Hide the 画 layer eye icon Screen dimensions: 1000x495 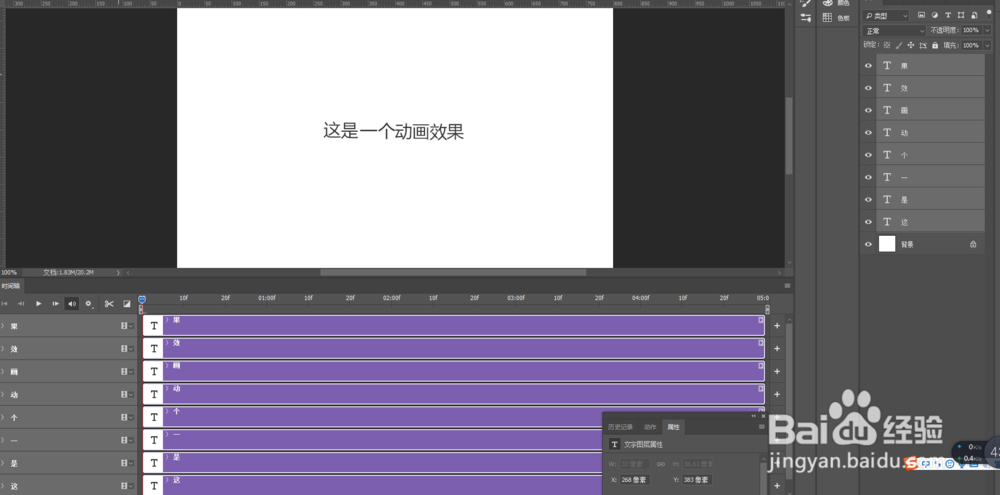pyautogui.click(x=867, y=110)
